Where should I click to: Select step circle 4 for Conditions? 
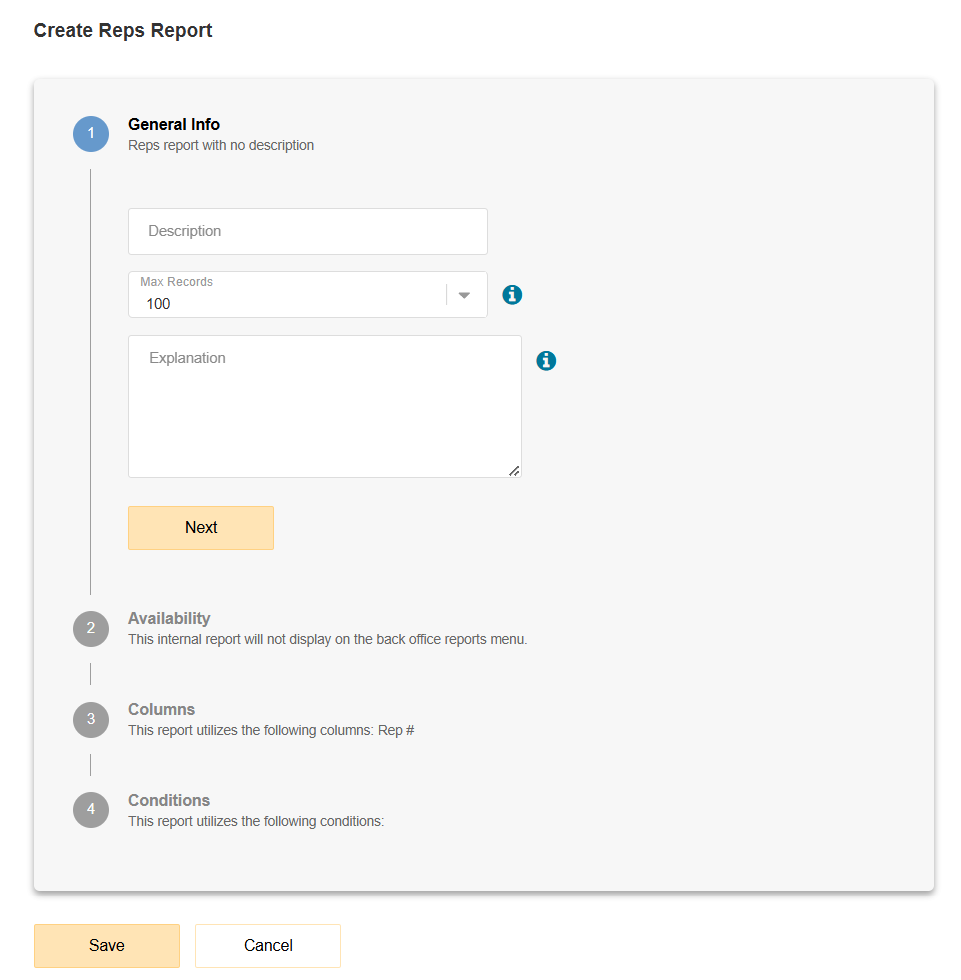tap(90, 810)
